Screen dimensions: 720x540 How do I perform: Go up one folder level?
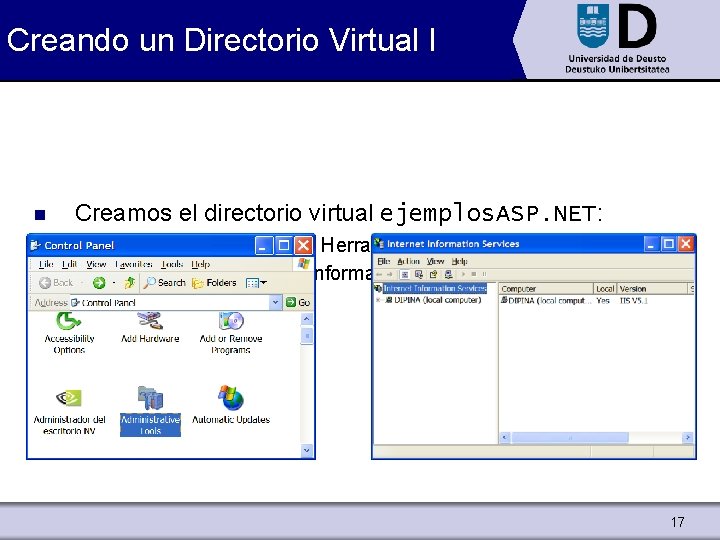click(x=130, y=283)
